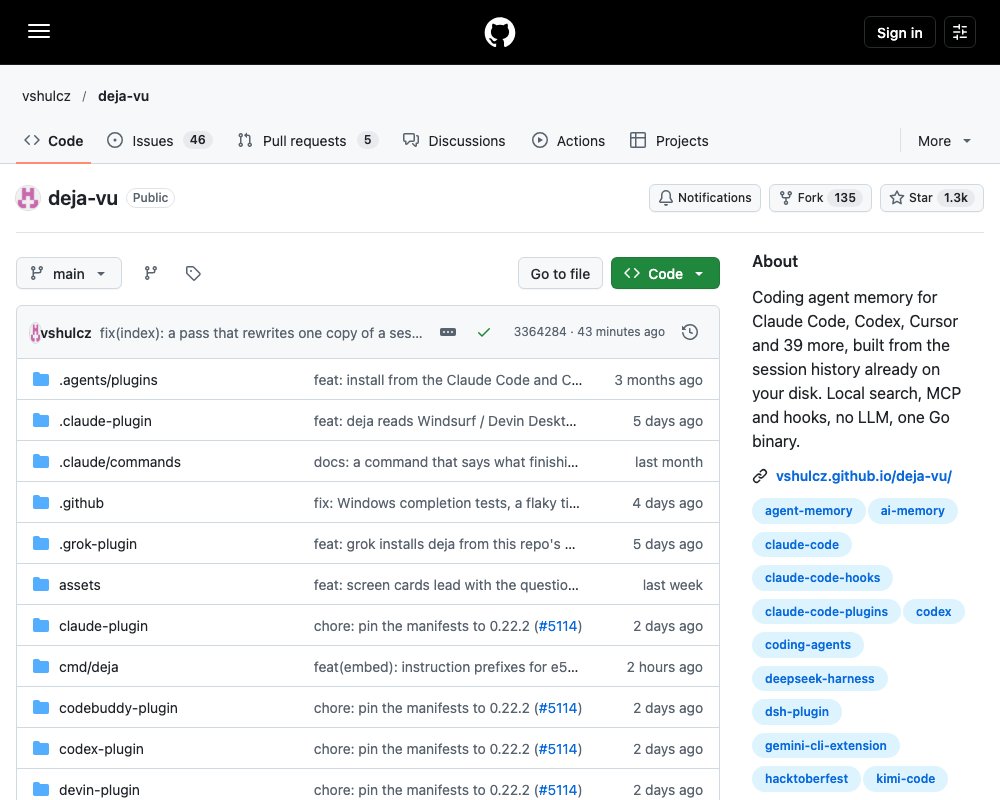The width and height of the screenshot is (1000, 800).
Task: Switch to the Issues tab
Action: coord(159,141)
